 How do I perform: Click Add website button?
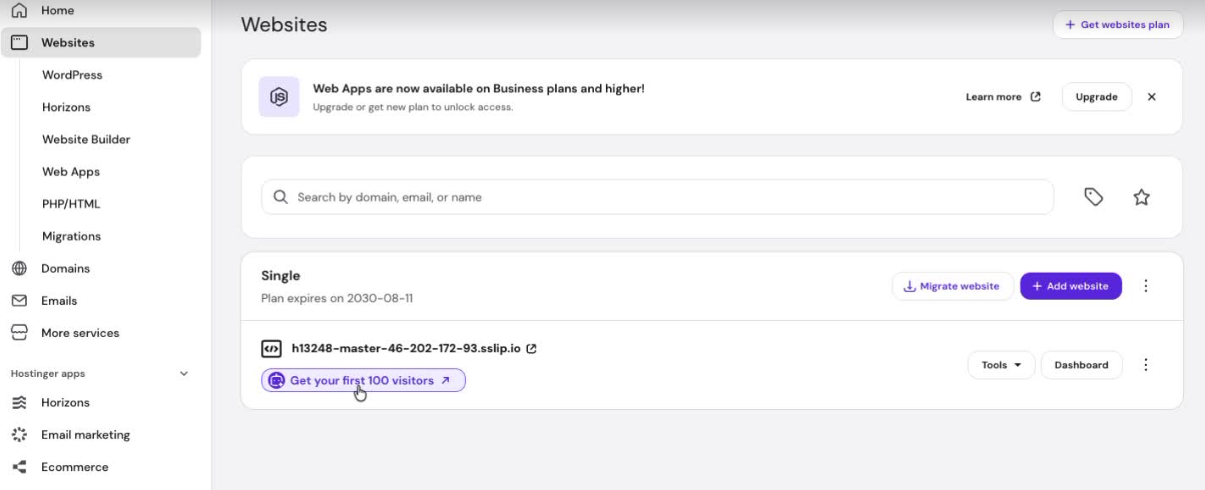coord(1070,286)
